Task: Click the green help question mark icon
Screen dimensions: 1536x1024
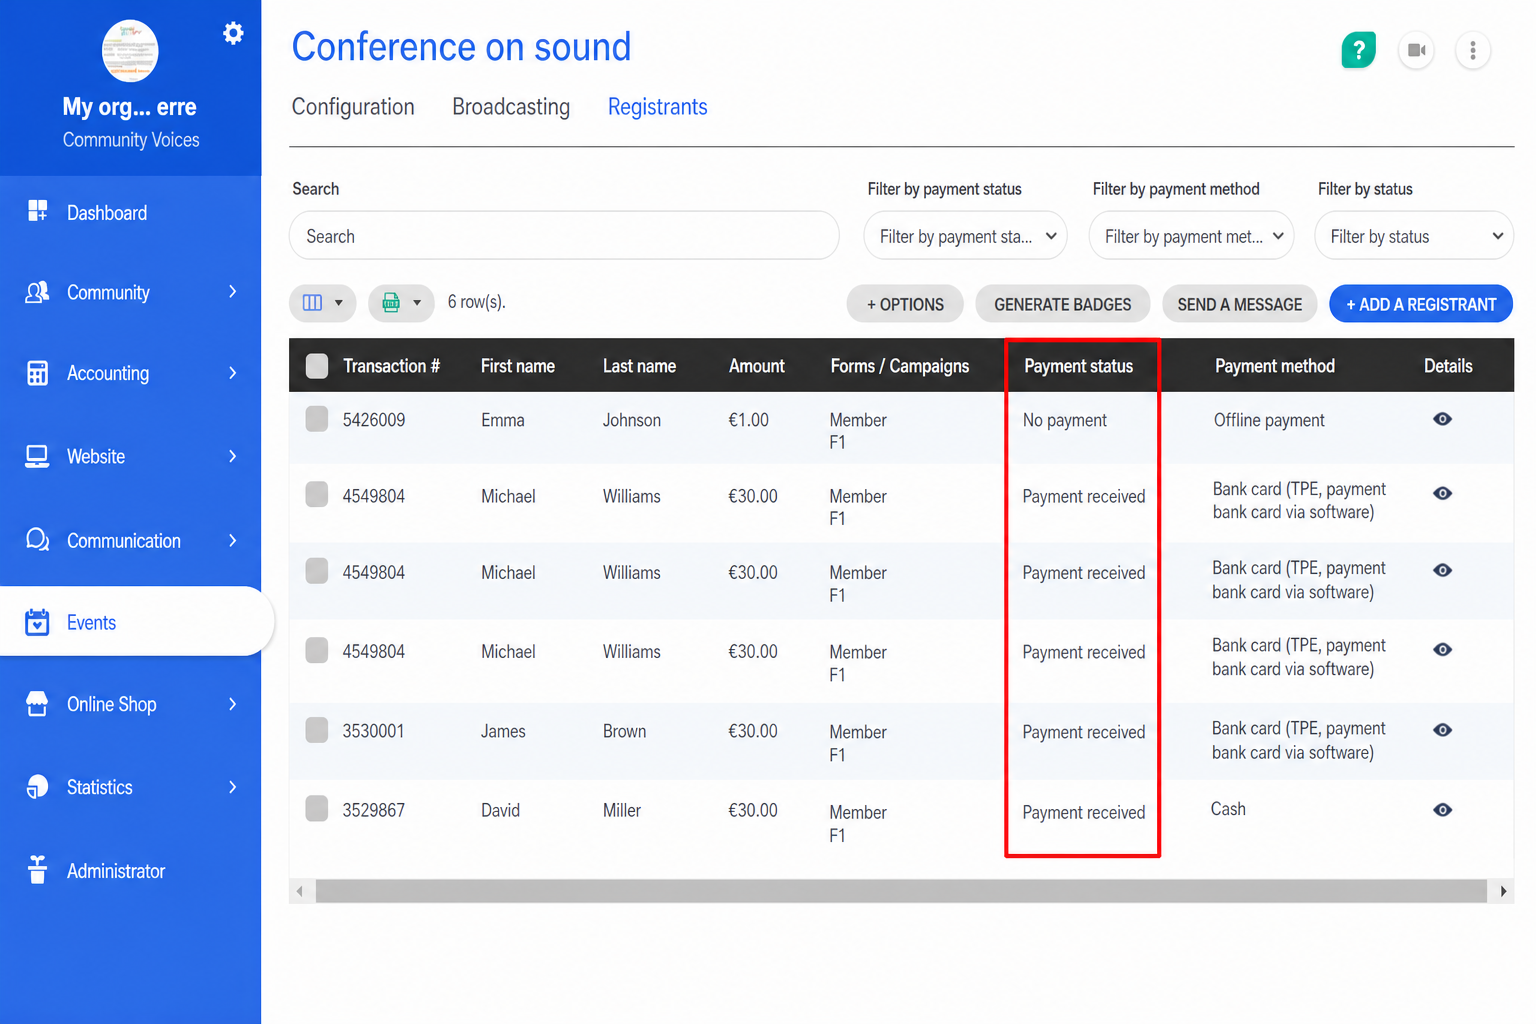Action: pyautogui.click(x=1358, y=50)
